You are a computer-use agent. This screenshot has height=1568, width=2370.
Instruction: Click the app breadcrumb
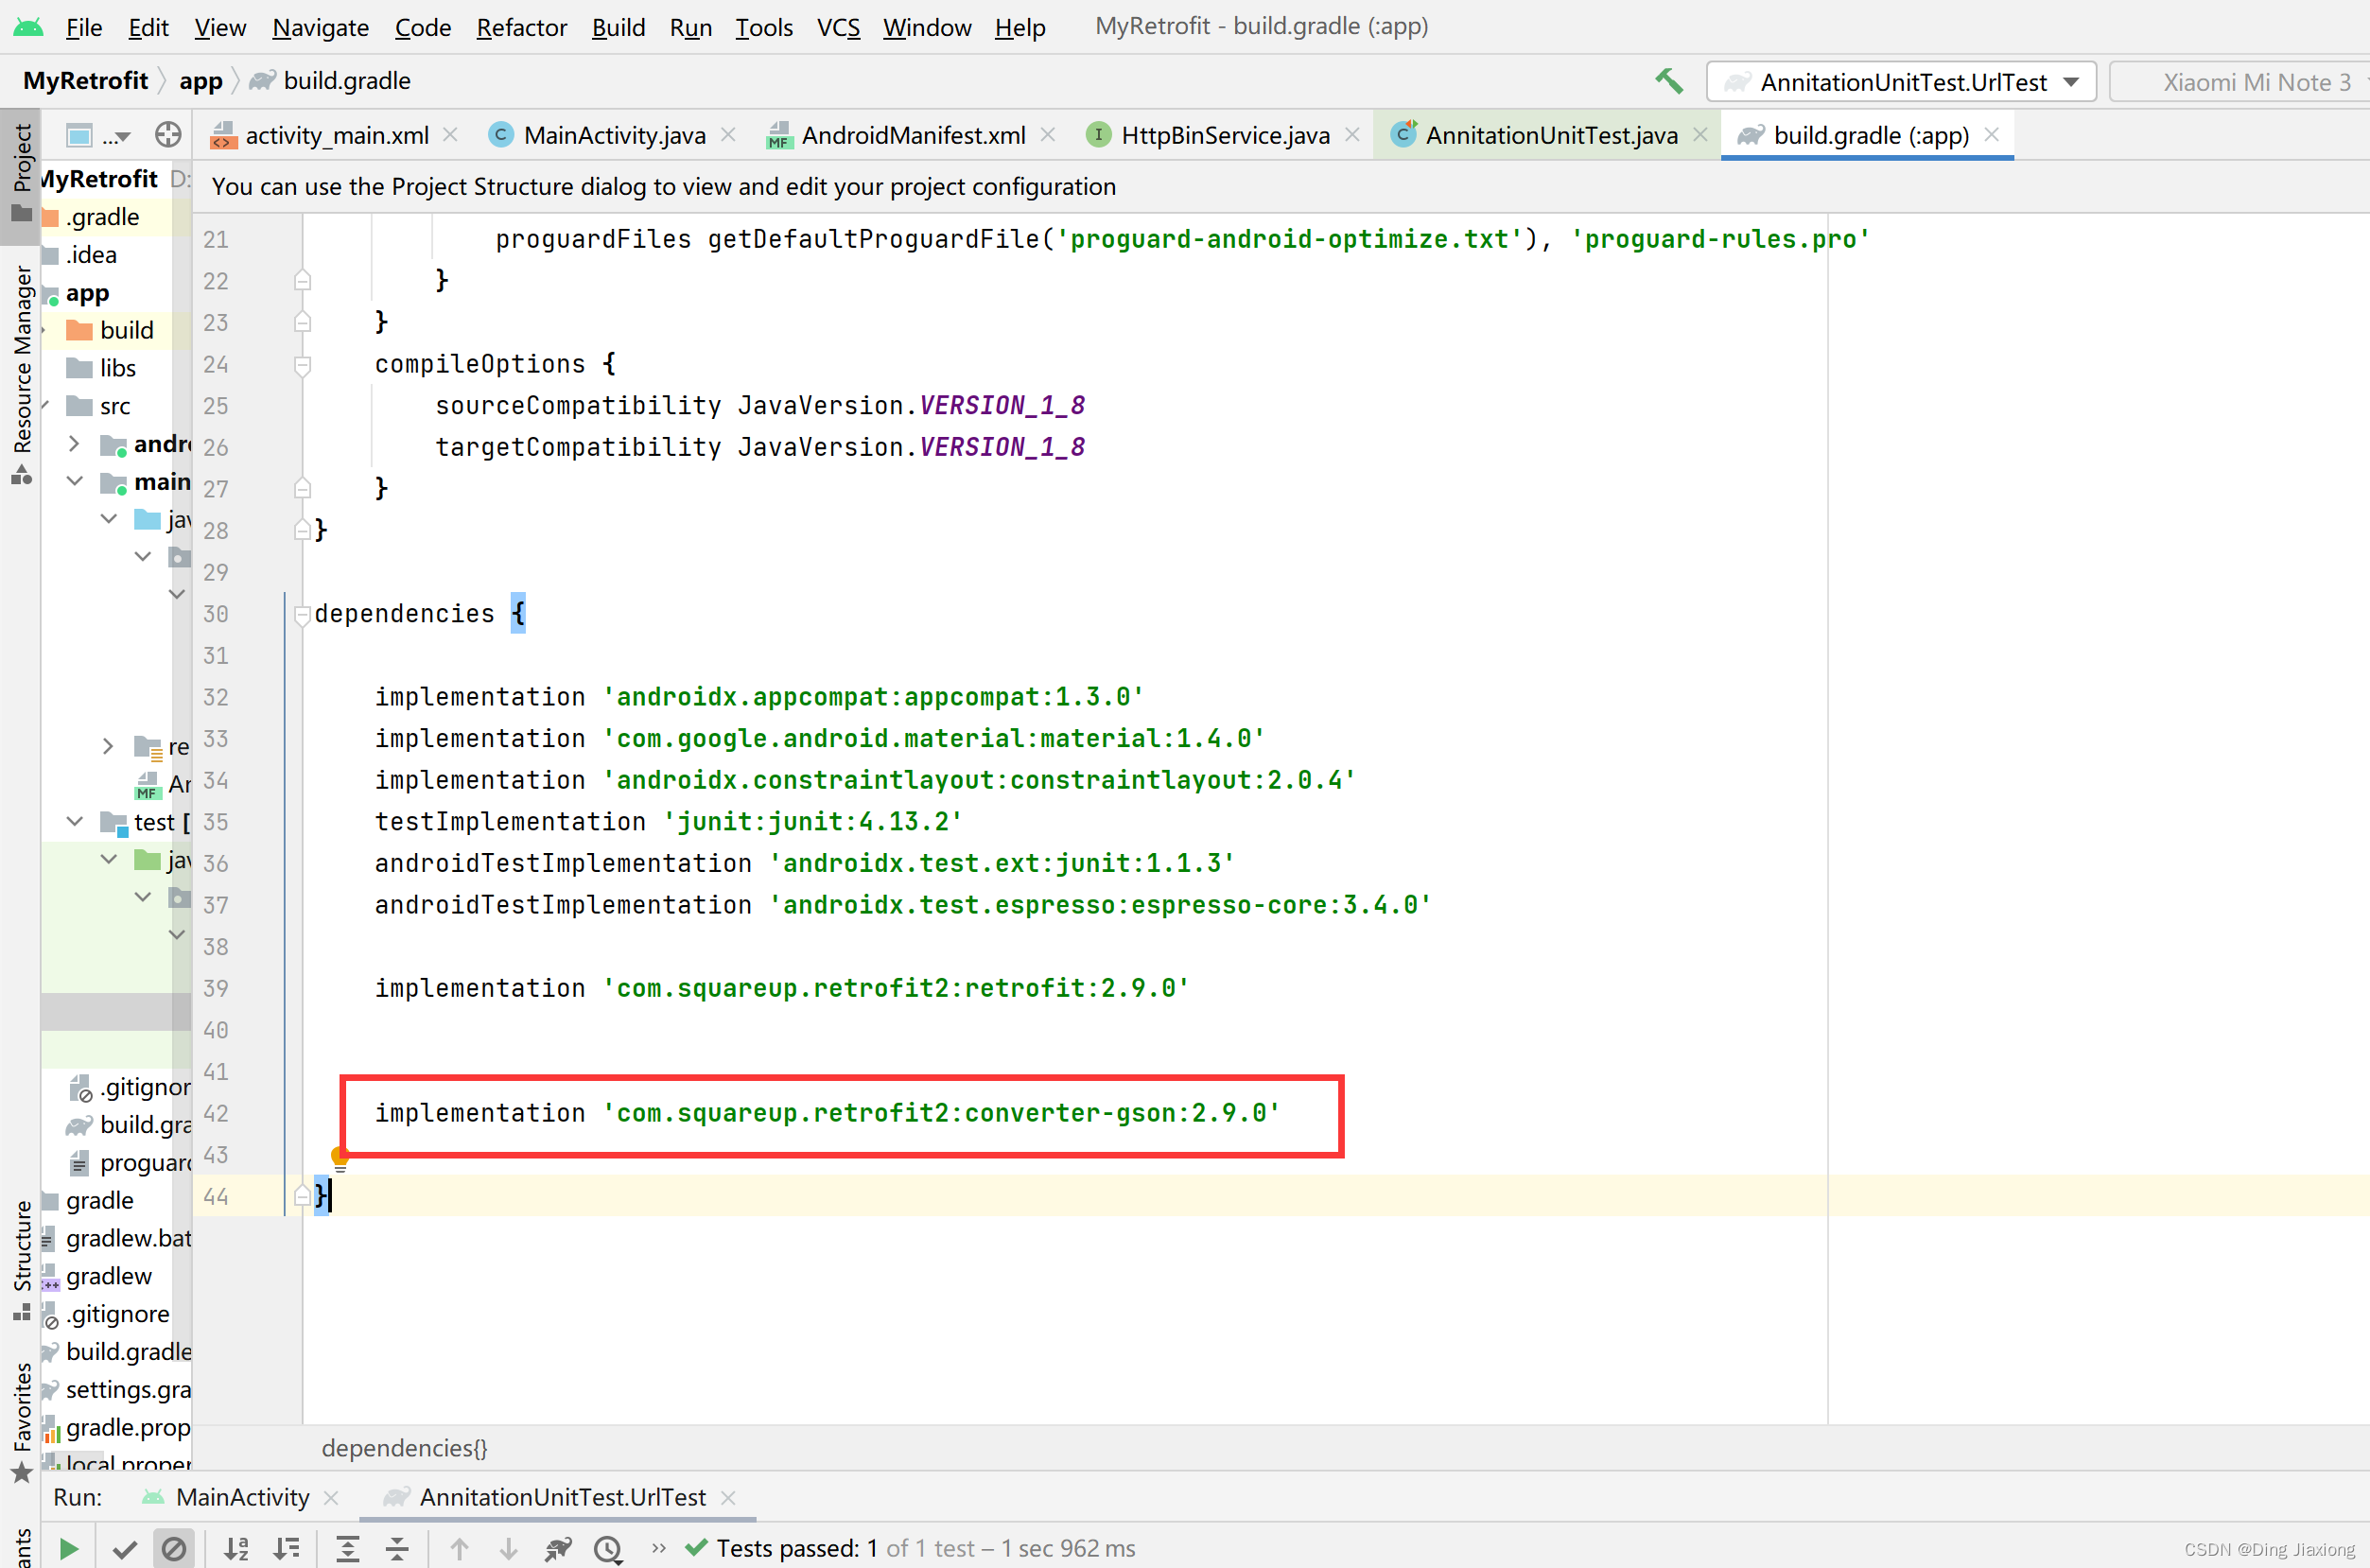pos(200,81)
